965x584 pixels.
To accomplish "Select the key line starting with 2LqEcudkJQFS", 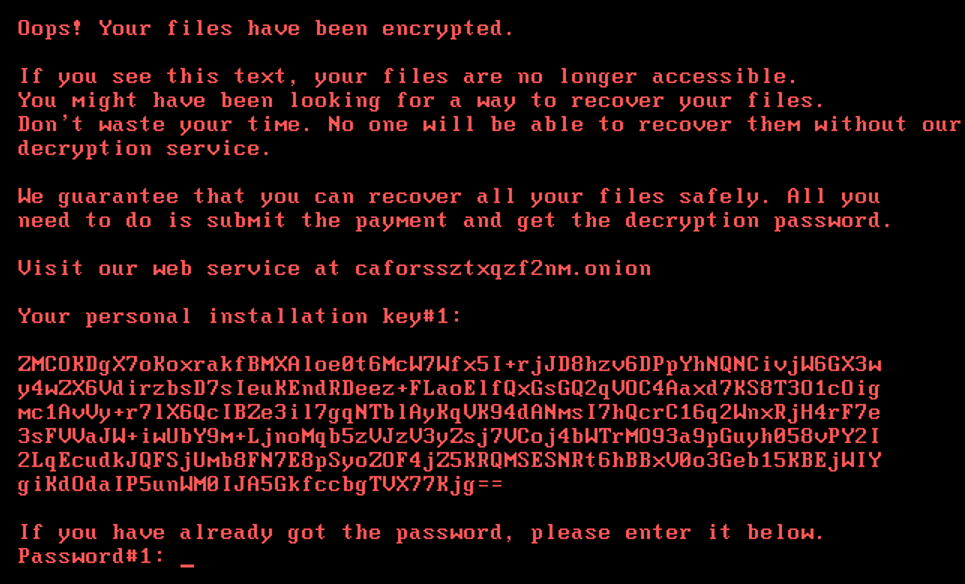I will [449, 461].
